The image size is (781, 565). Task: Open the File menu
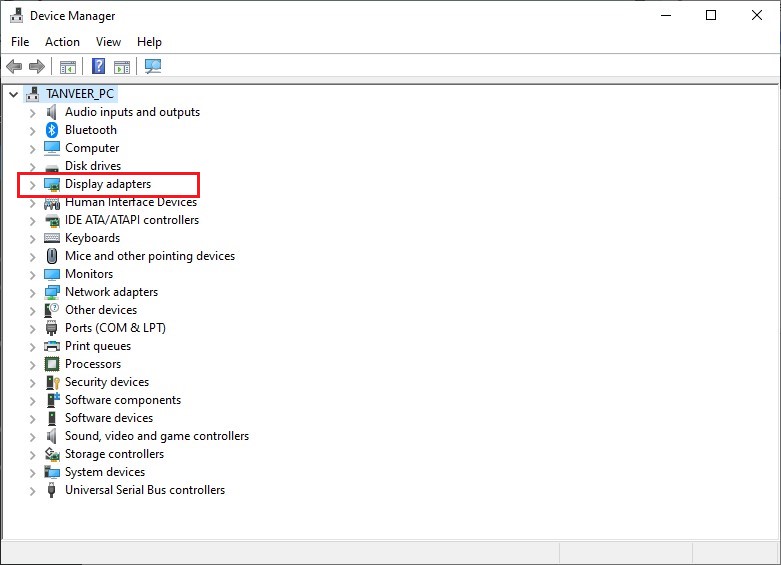click(20, 42)
